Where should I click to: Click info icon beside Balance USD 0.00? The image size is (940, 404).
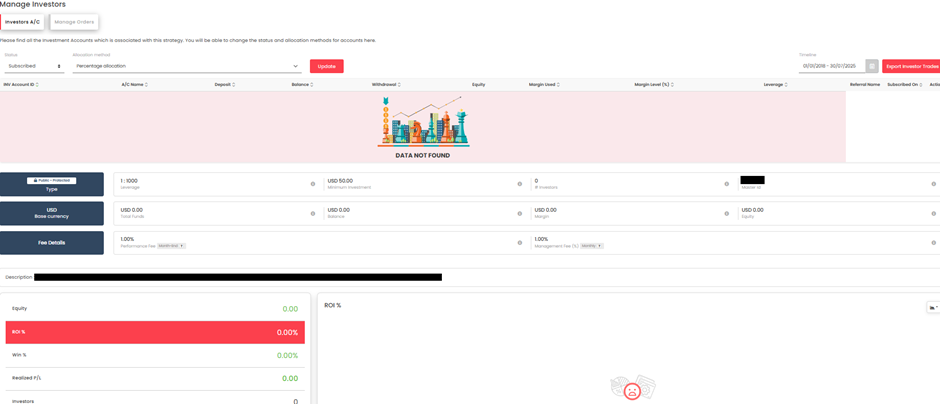[x=519, y=213]
